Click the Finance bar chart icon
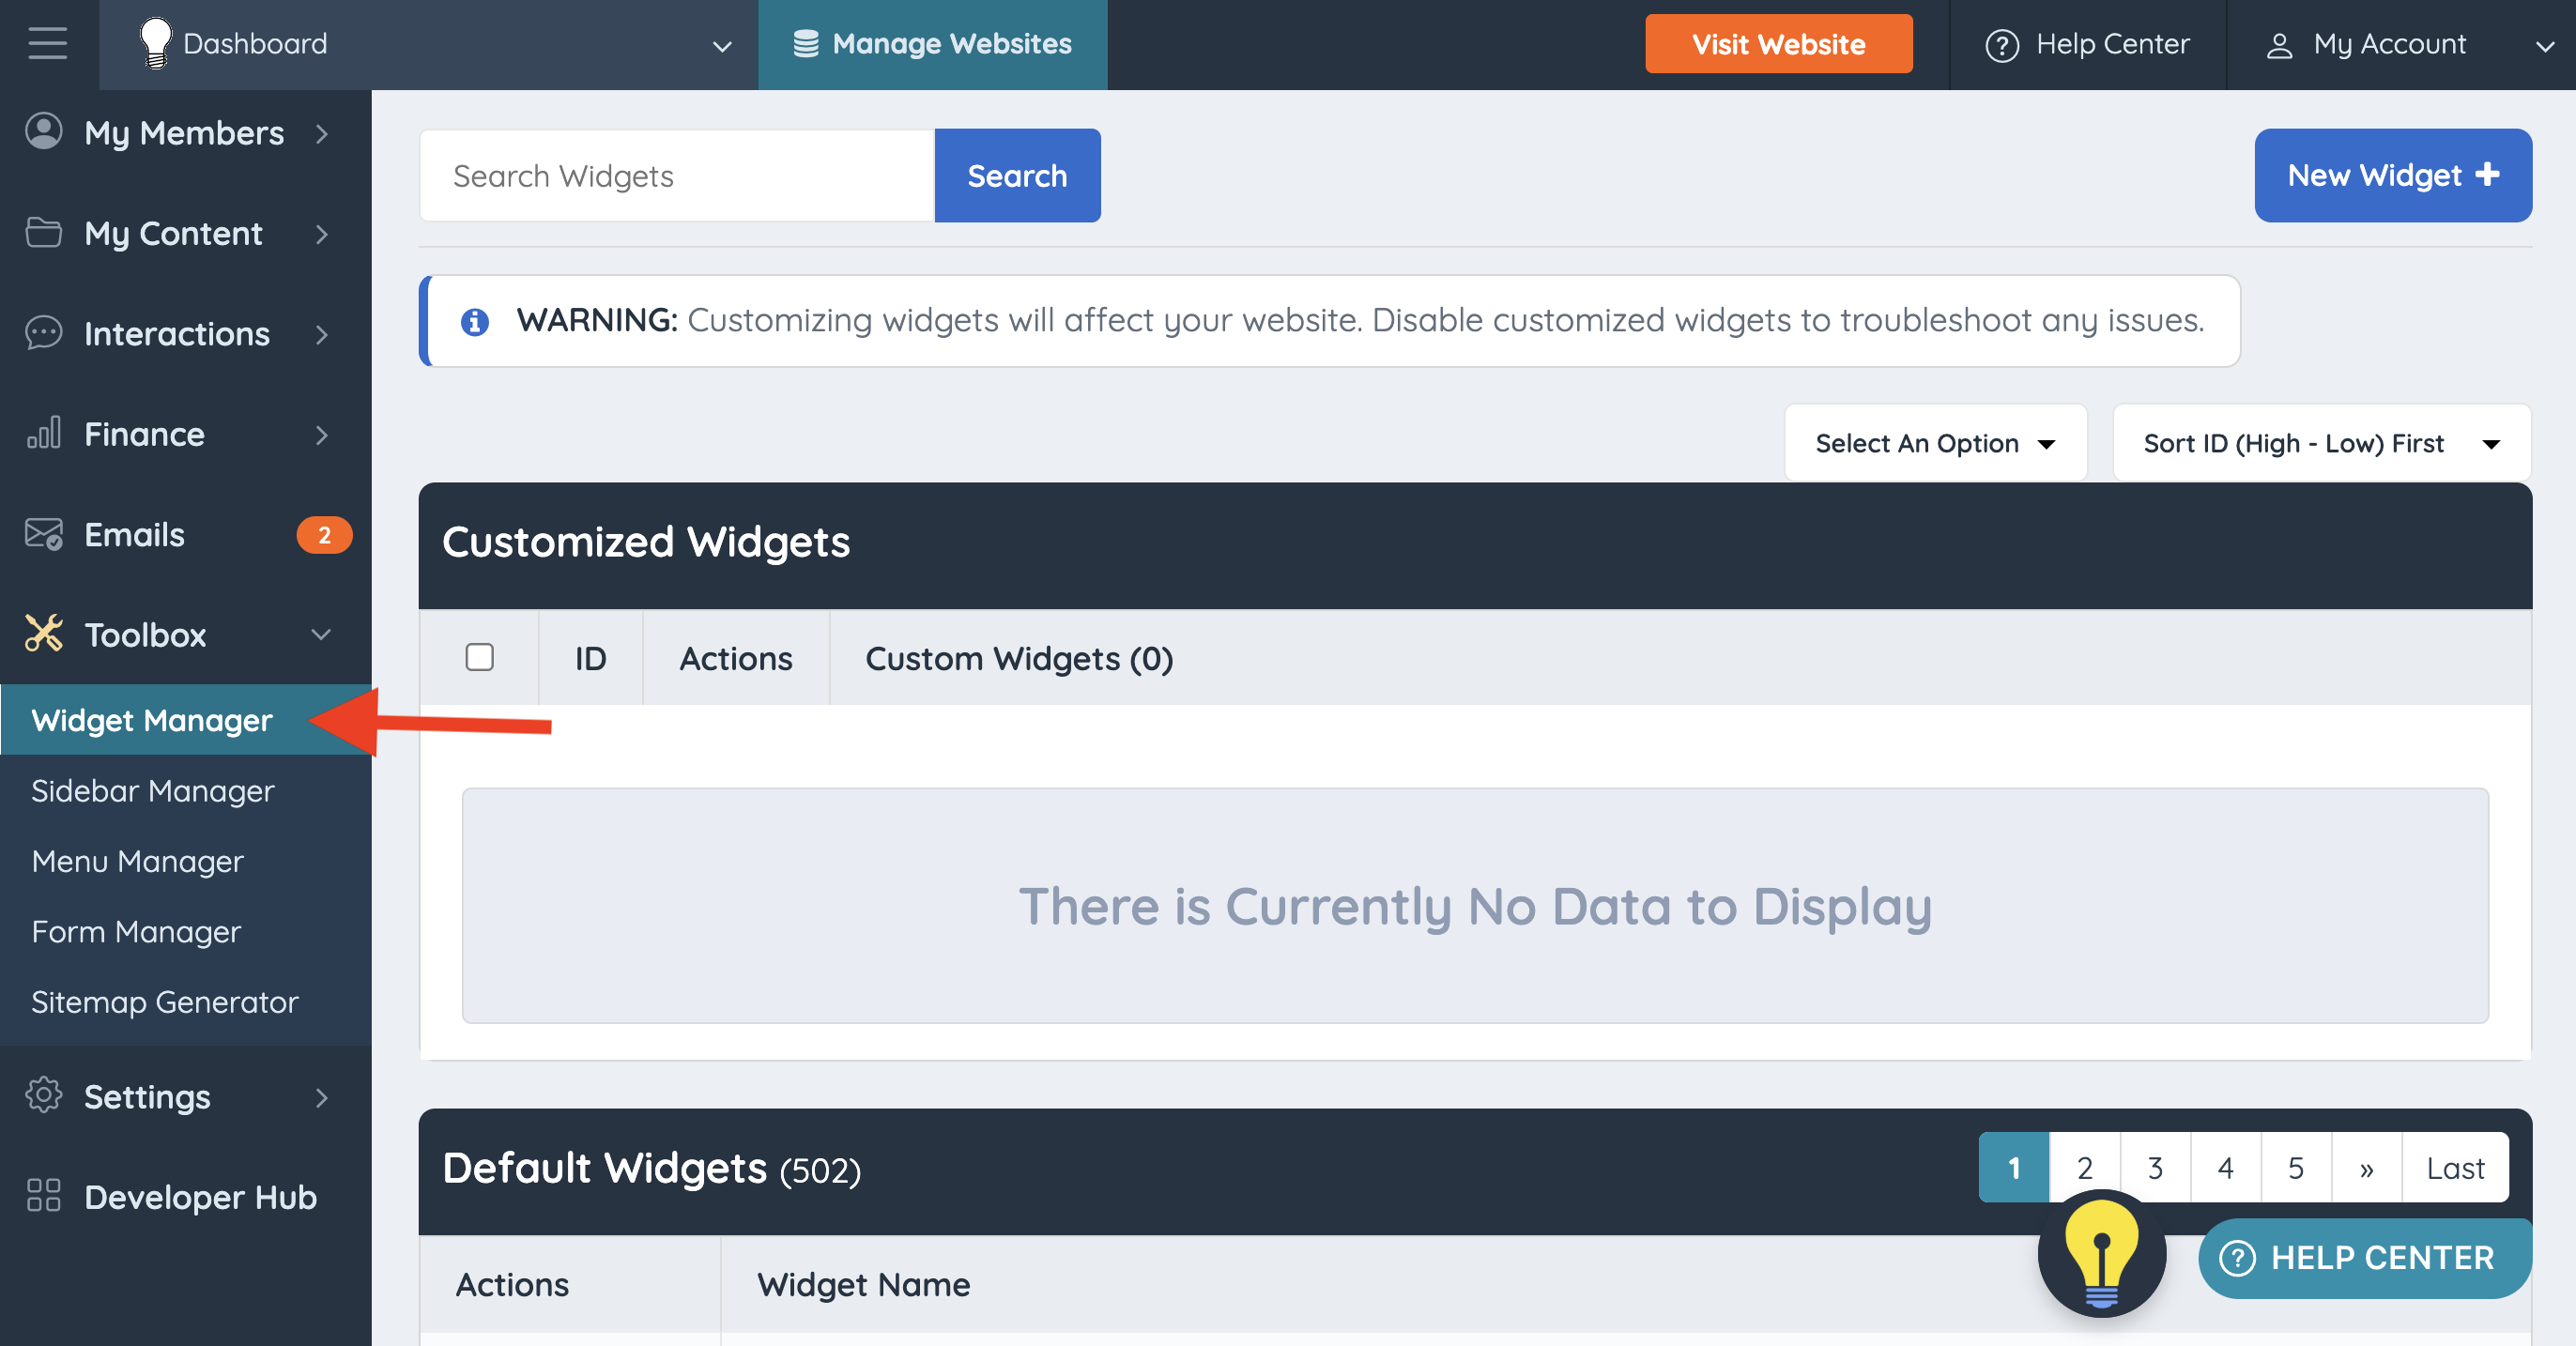 point(43,433)
